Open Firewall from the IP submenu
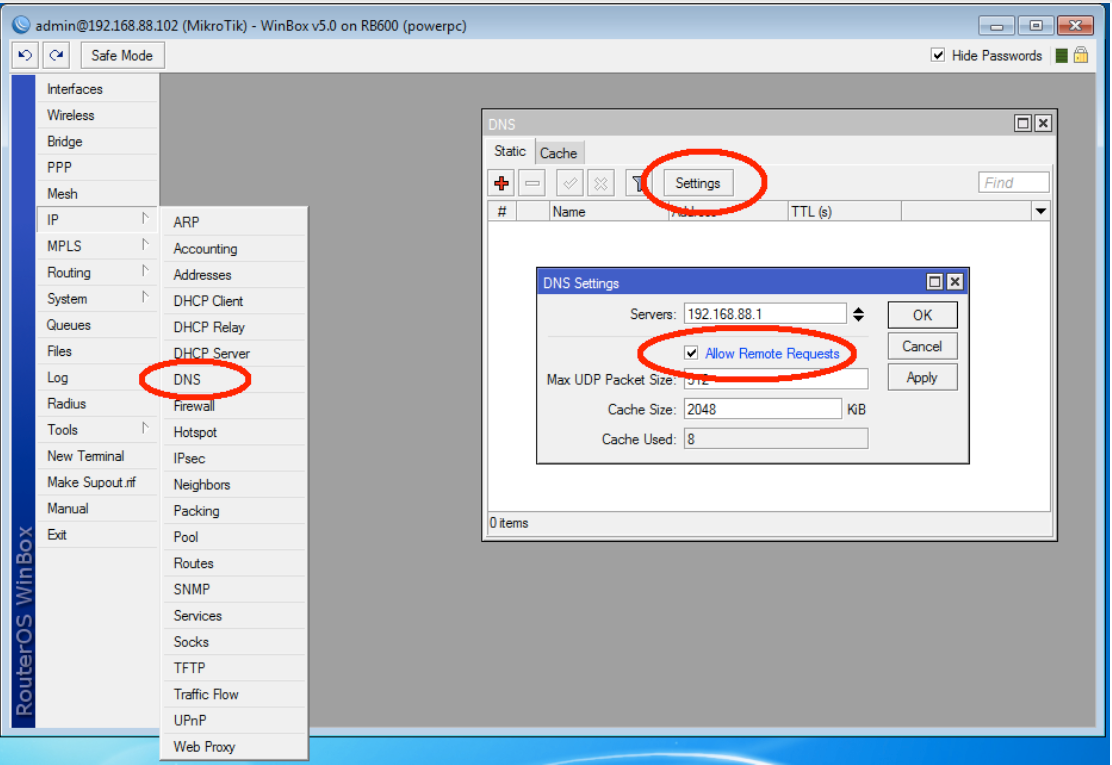 point(234,406)
